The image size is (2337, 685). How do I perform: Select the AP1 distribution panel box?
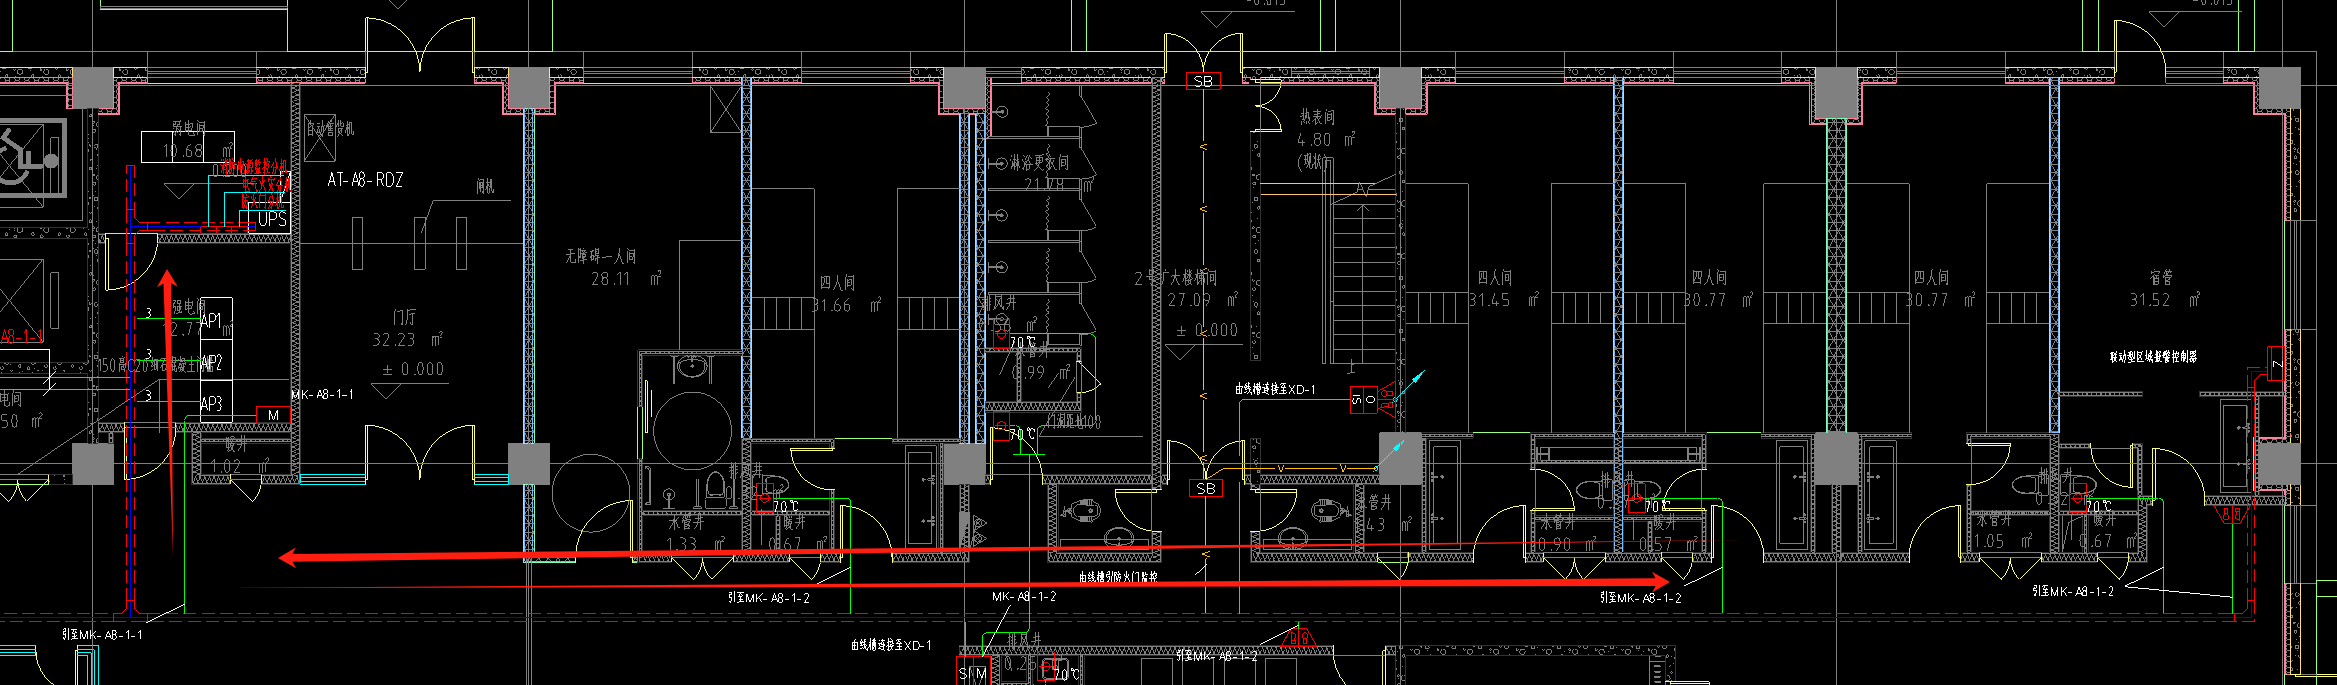click(x=216, y=320)
